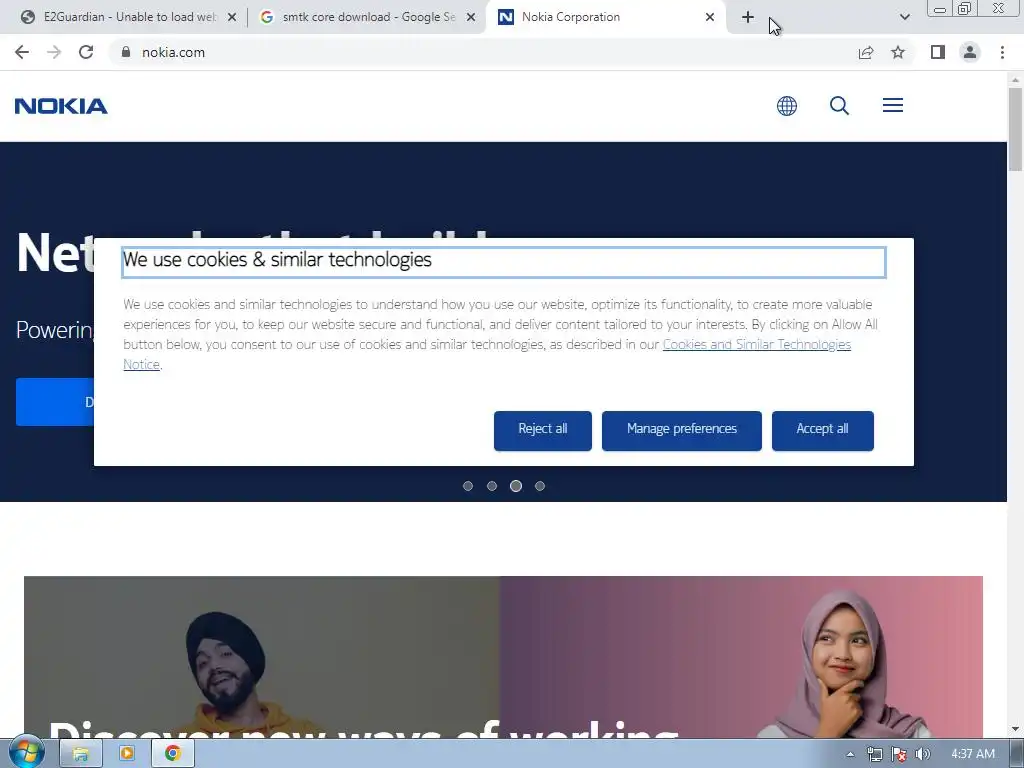Click the Chrome taskbar icon
Image resolution: width=1024 pixels, height=768 pixels.
(172, 754)
